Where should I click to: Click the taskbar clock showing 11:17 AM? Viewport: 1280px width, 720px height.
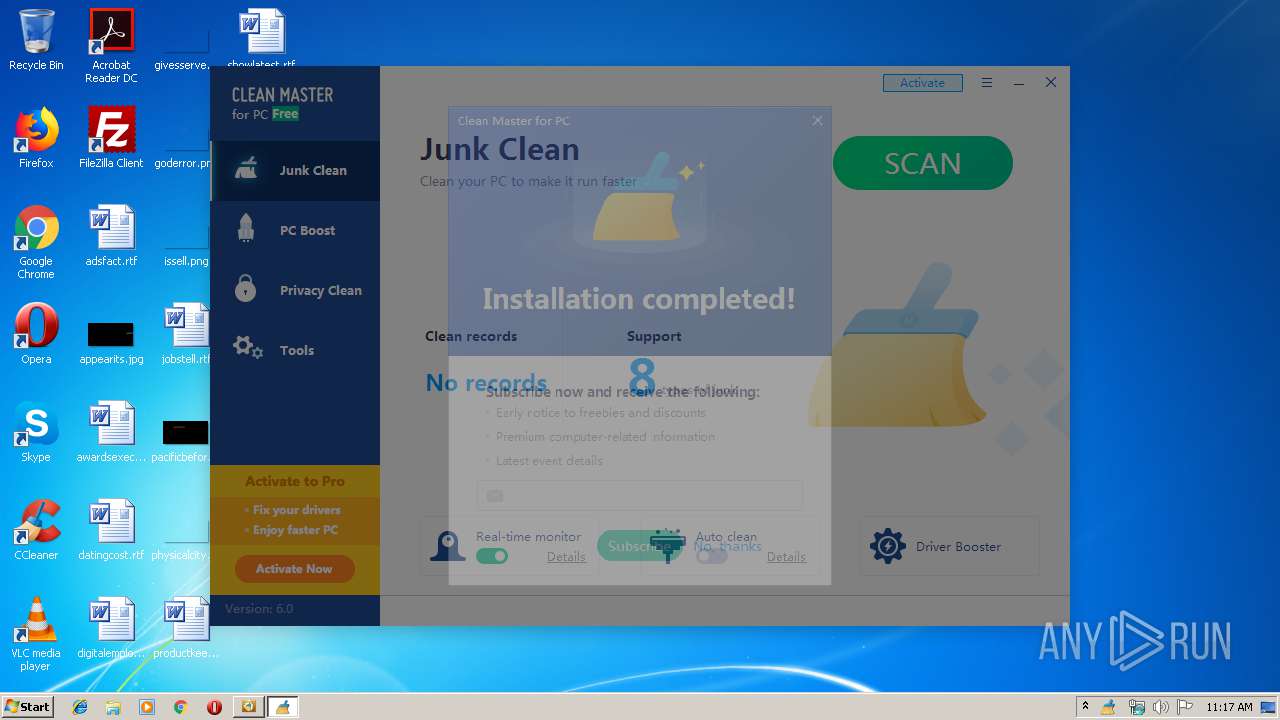click(1229, 707)
